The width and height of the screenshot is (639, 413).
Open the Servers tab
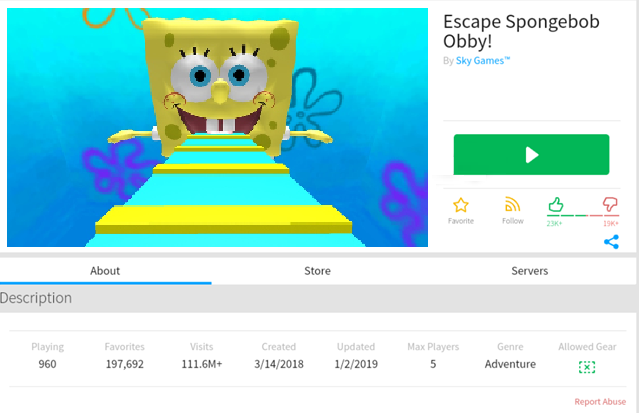coord(530,271)
